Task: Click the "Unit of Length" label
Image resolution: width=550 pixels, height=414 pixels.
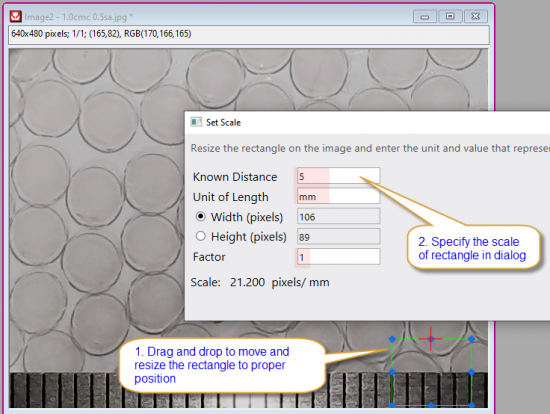Action: [231, 197]
